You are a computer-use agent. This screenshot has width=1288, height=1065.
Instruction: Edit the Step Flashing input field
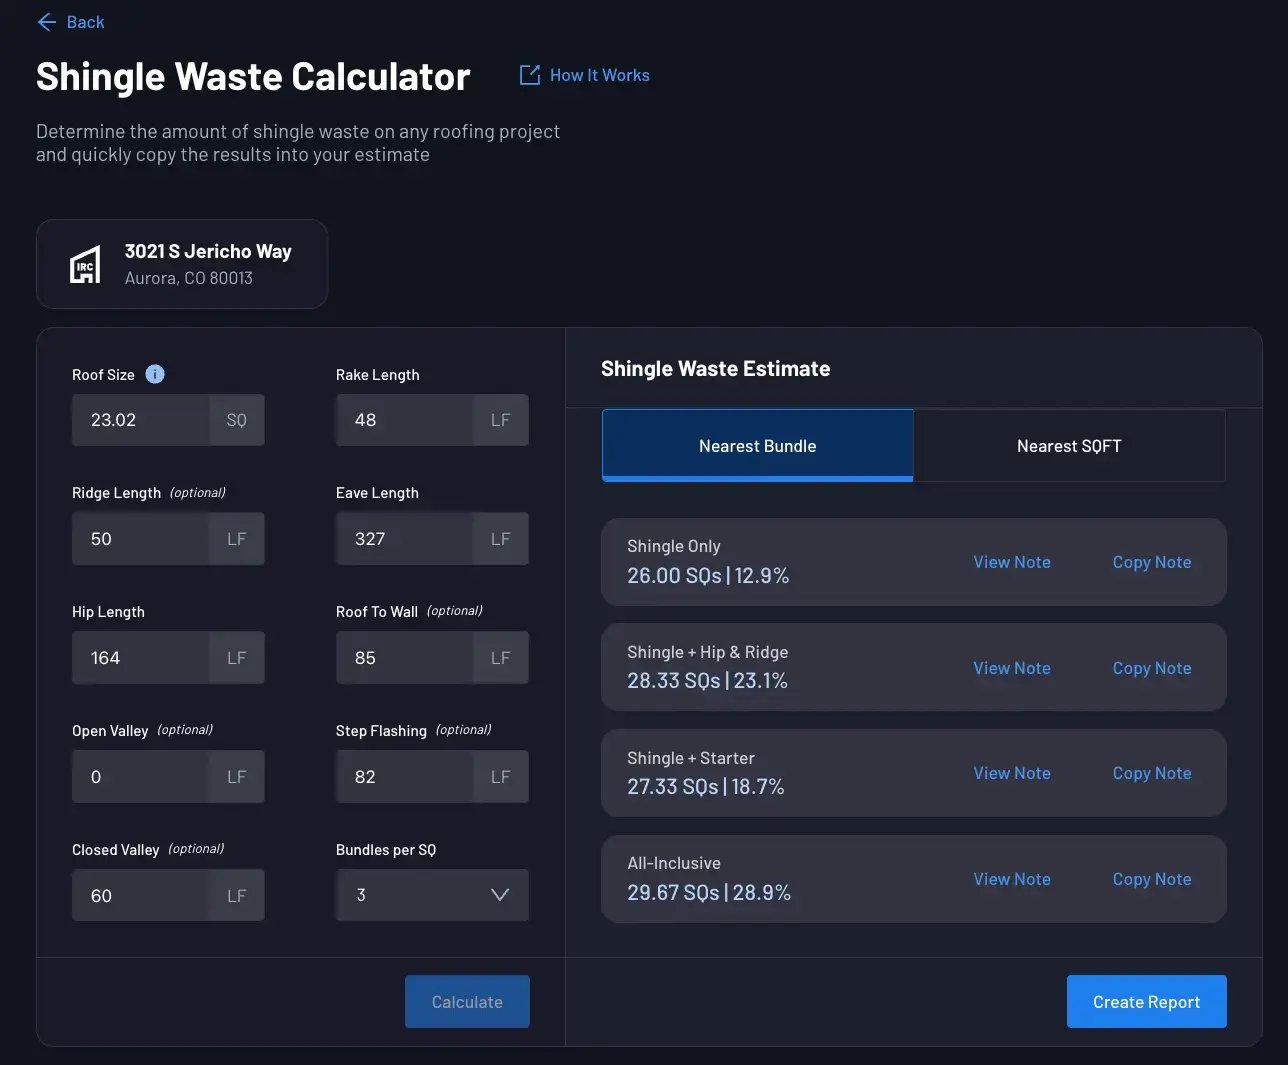(405, 777)
